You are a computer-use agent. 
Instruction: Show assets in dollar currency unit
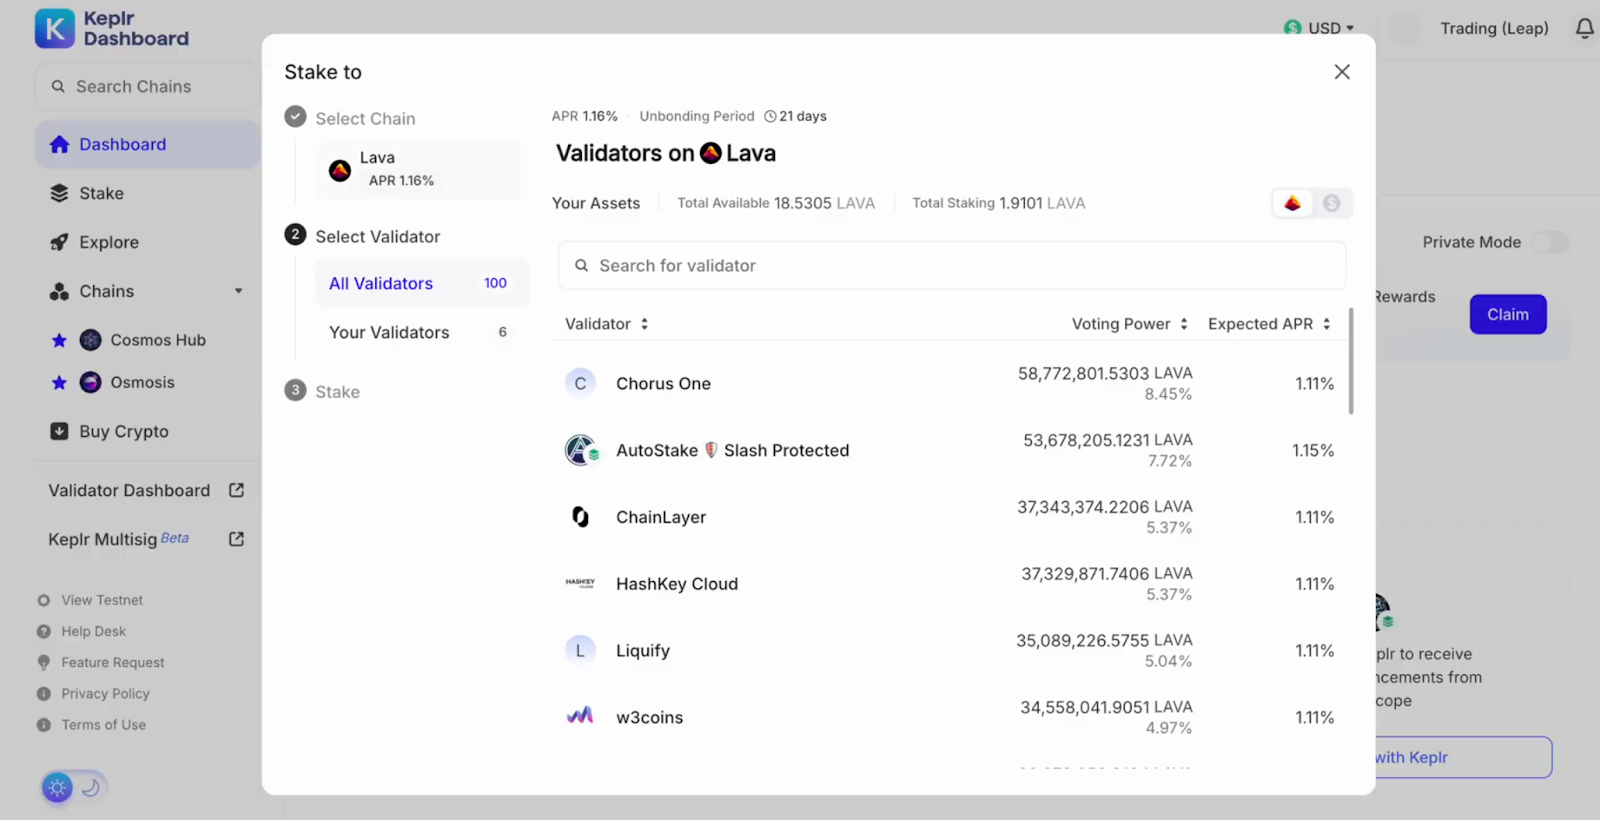click(x=1331, y=203)
